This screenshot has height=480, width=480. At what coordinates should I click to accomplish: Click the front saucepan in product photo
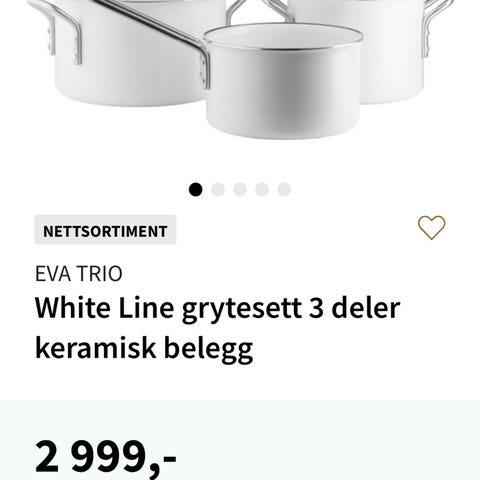click(x=283, y=82)
